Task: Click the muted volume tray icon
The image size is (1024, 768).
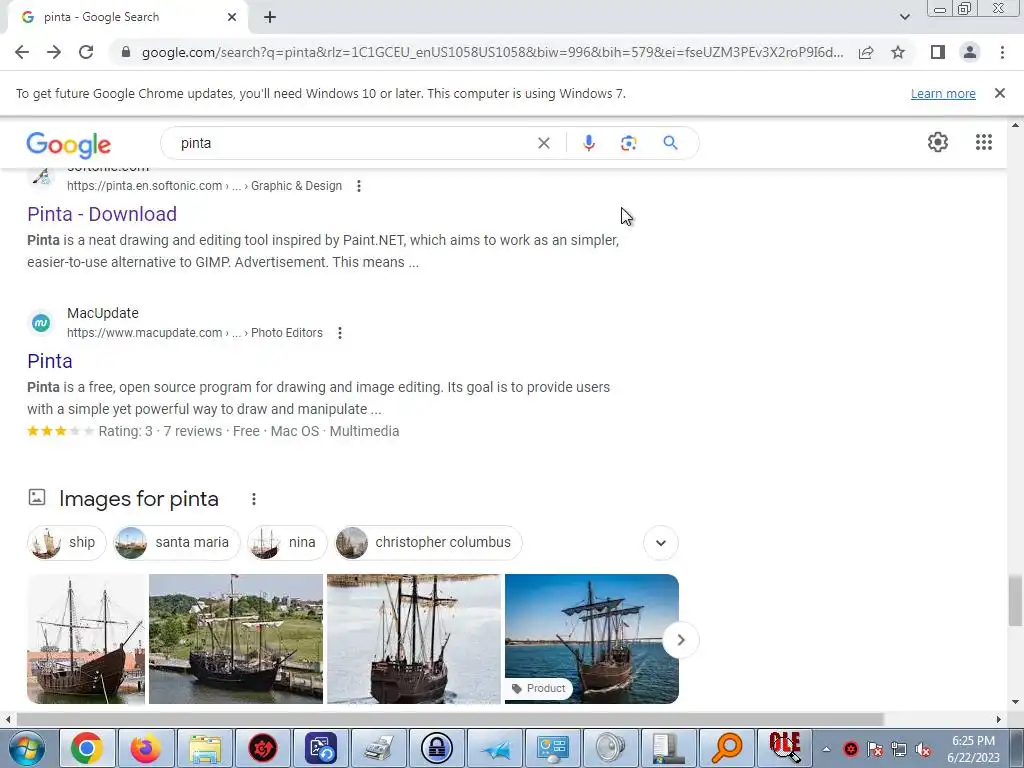Action: pyautogui.click(x=923, y=750)
